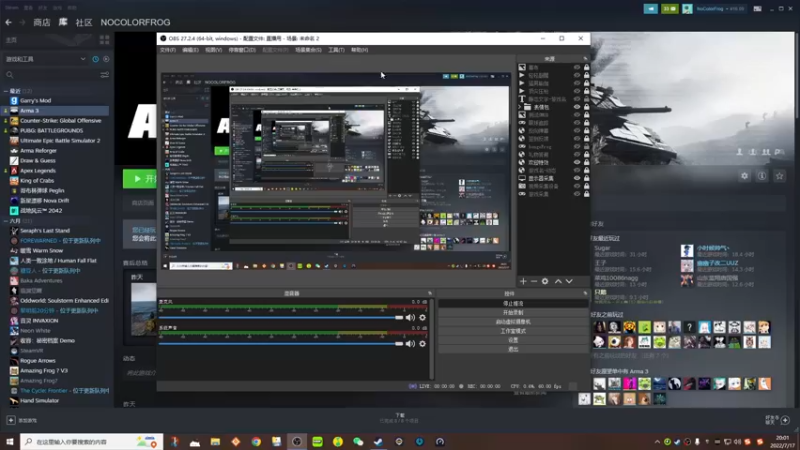Click 启动虚拟摄像机 button in OBS
The width and height of the screenshot is (800, 450).
(513, 321)
